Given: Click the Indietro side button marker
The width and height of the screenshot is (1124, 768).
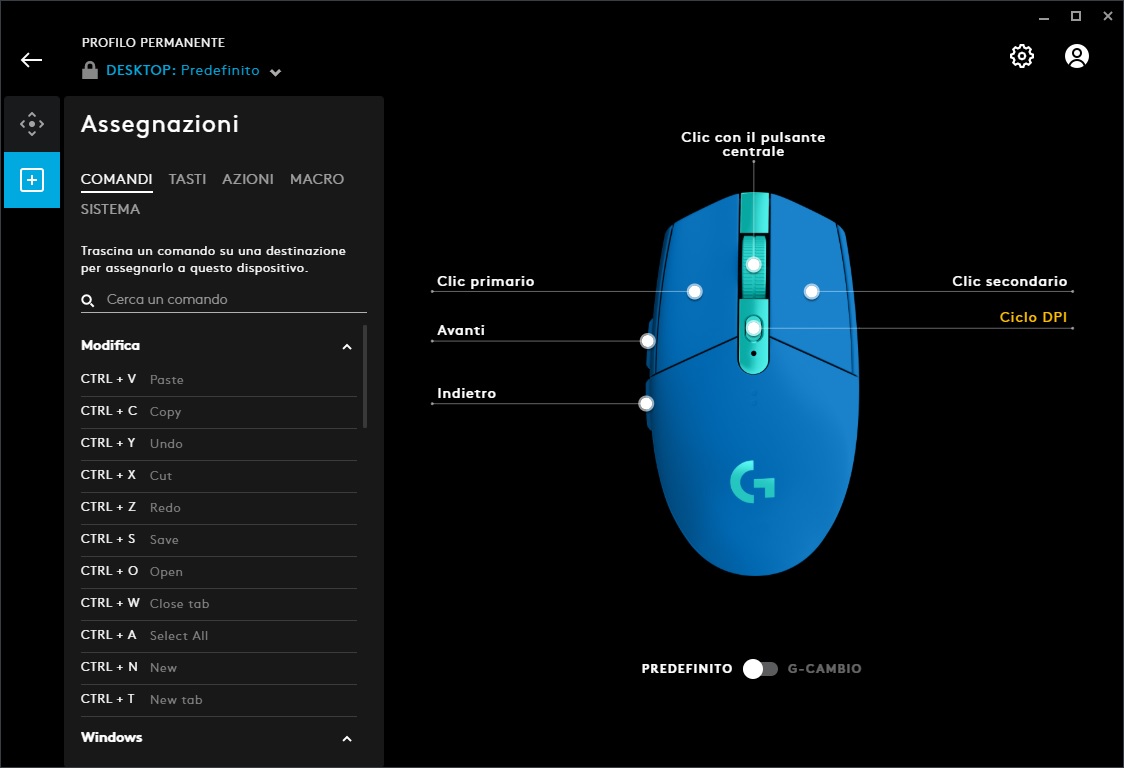Looking at the screenshot, I should [646, 404].
